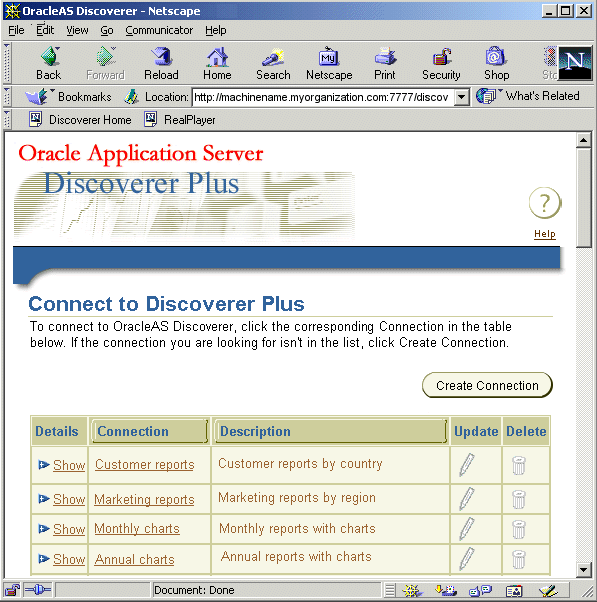Open the Security toolbar icon

click(x=441, y=63)
